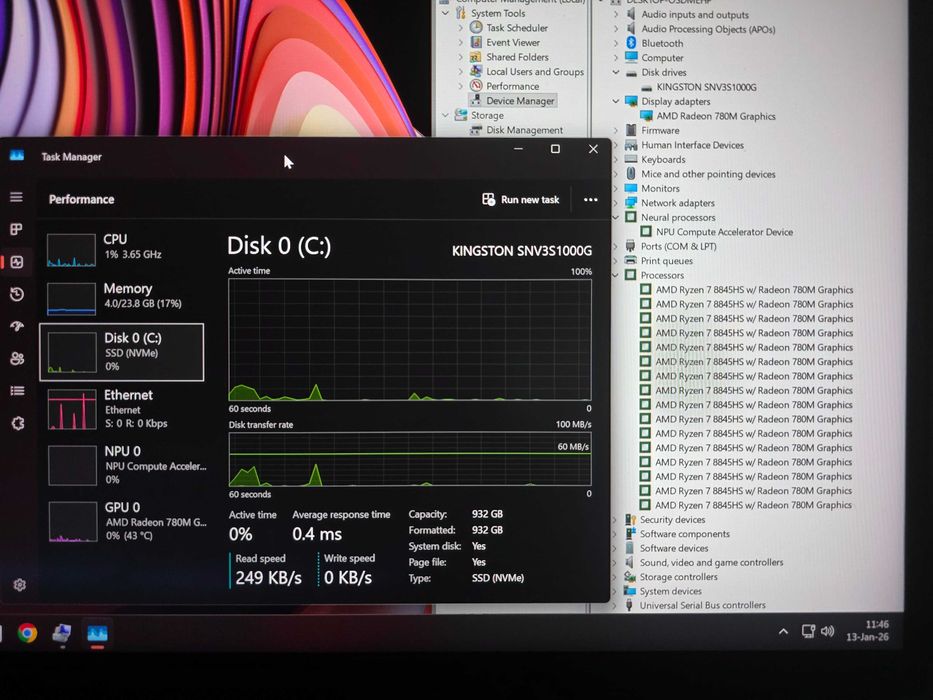This screenshot has height=700, width=933.
Task: Open the three-dots more options menu
Action: 590,200
